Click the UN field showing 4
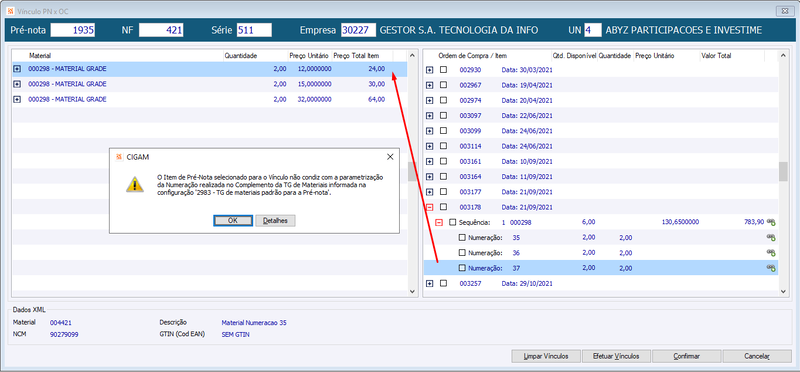Screen dimensions: 800x372 point(593,30)
